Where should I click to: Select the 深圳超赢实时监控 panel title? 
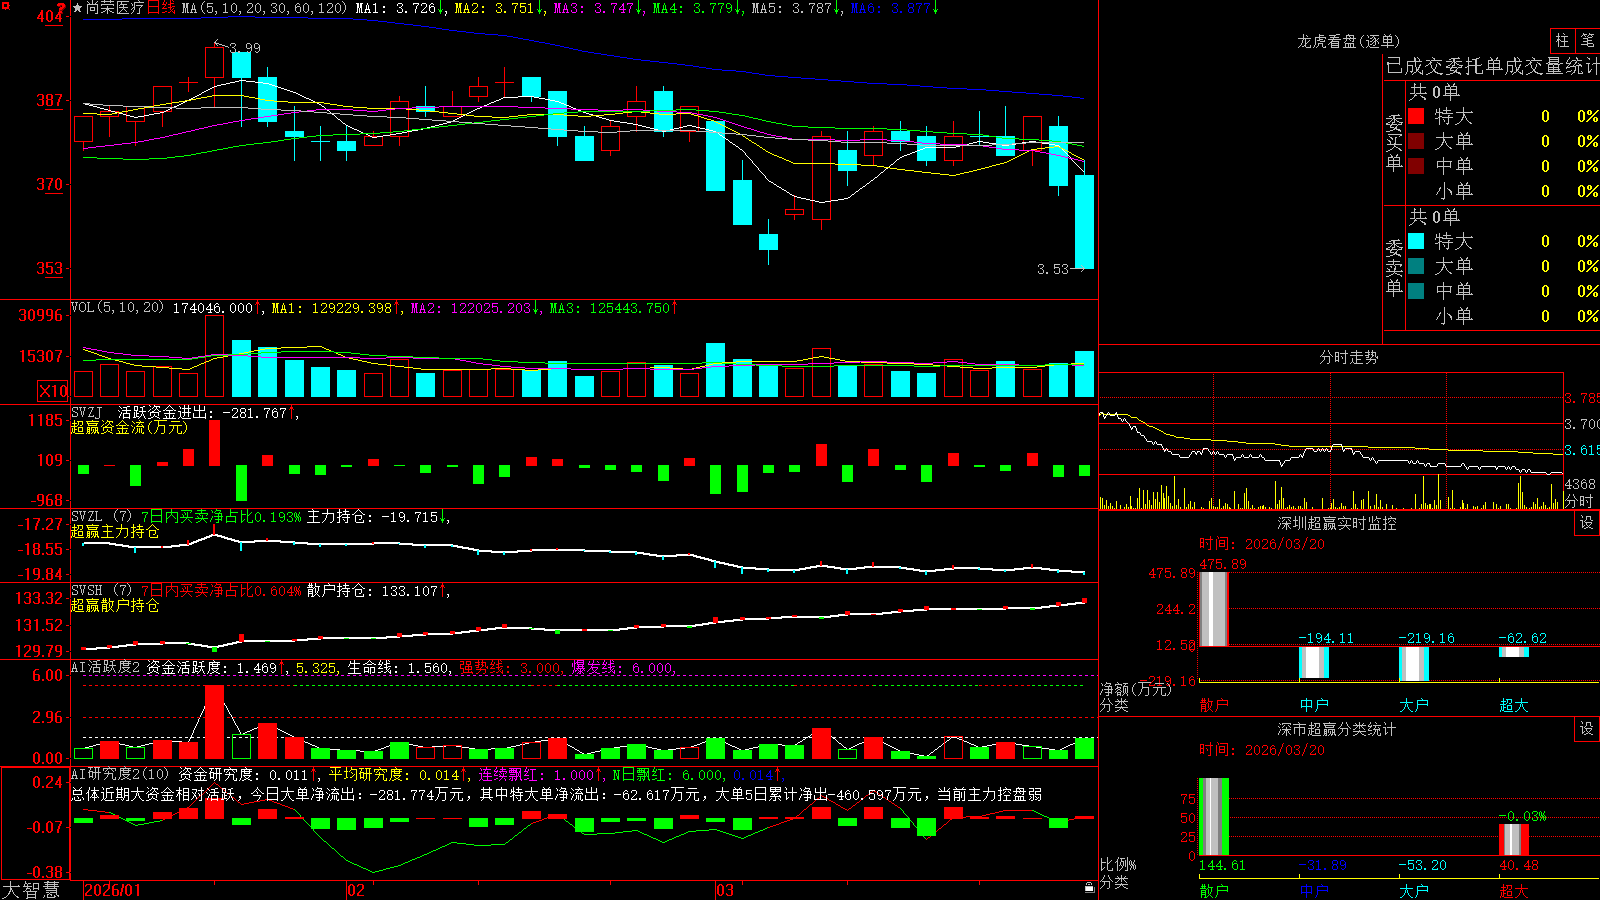pyautogui.click(x=1336, y=523)
